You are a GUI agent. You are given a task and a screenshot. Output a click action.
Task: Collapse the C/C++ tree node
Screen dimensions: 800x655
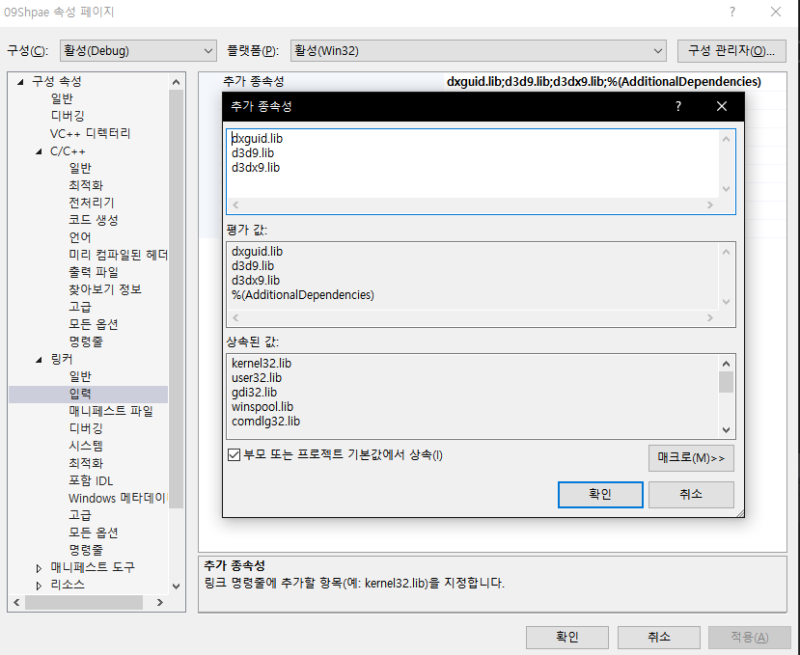point(39,152)
